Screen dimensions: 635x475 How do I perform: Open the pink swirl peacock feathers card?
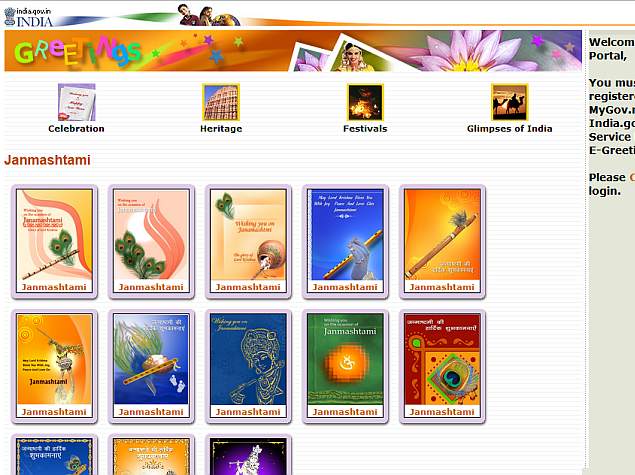[151, 240]
